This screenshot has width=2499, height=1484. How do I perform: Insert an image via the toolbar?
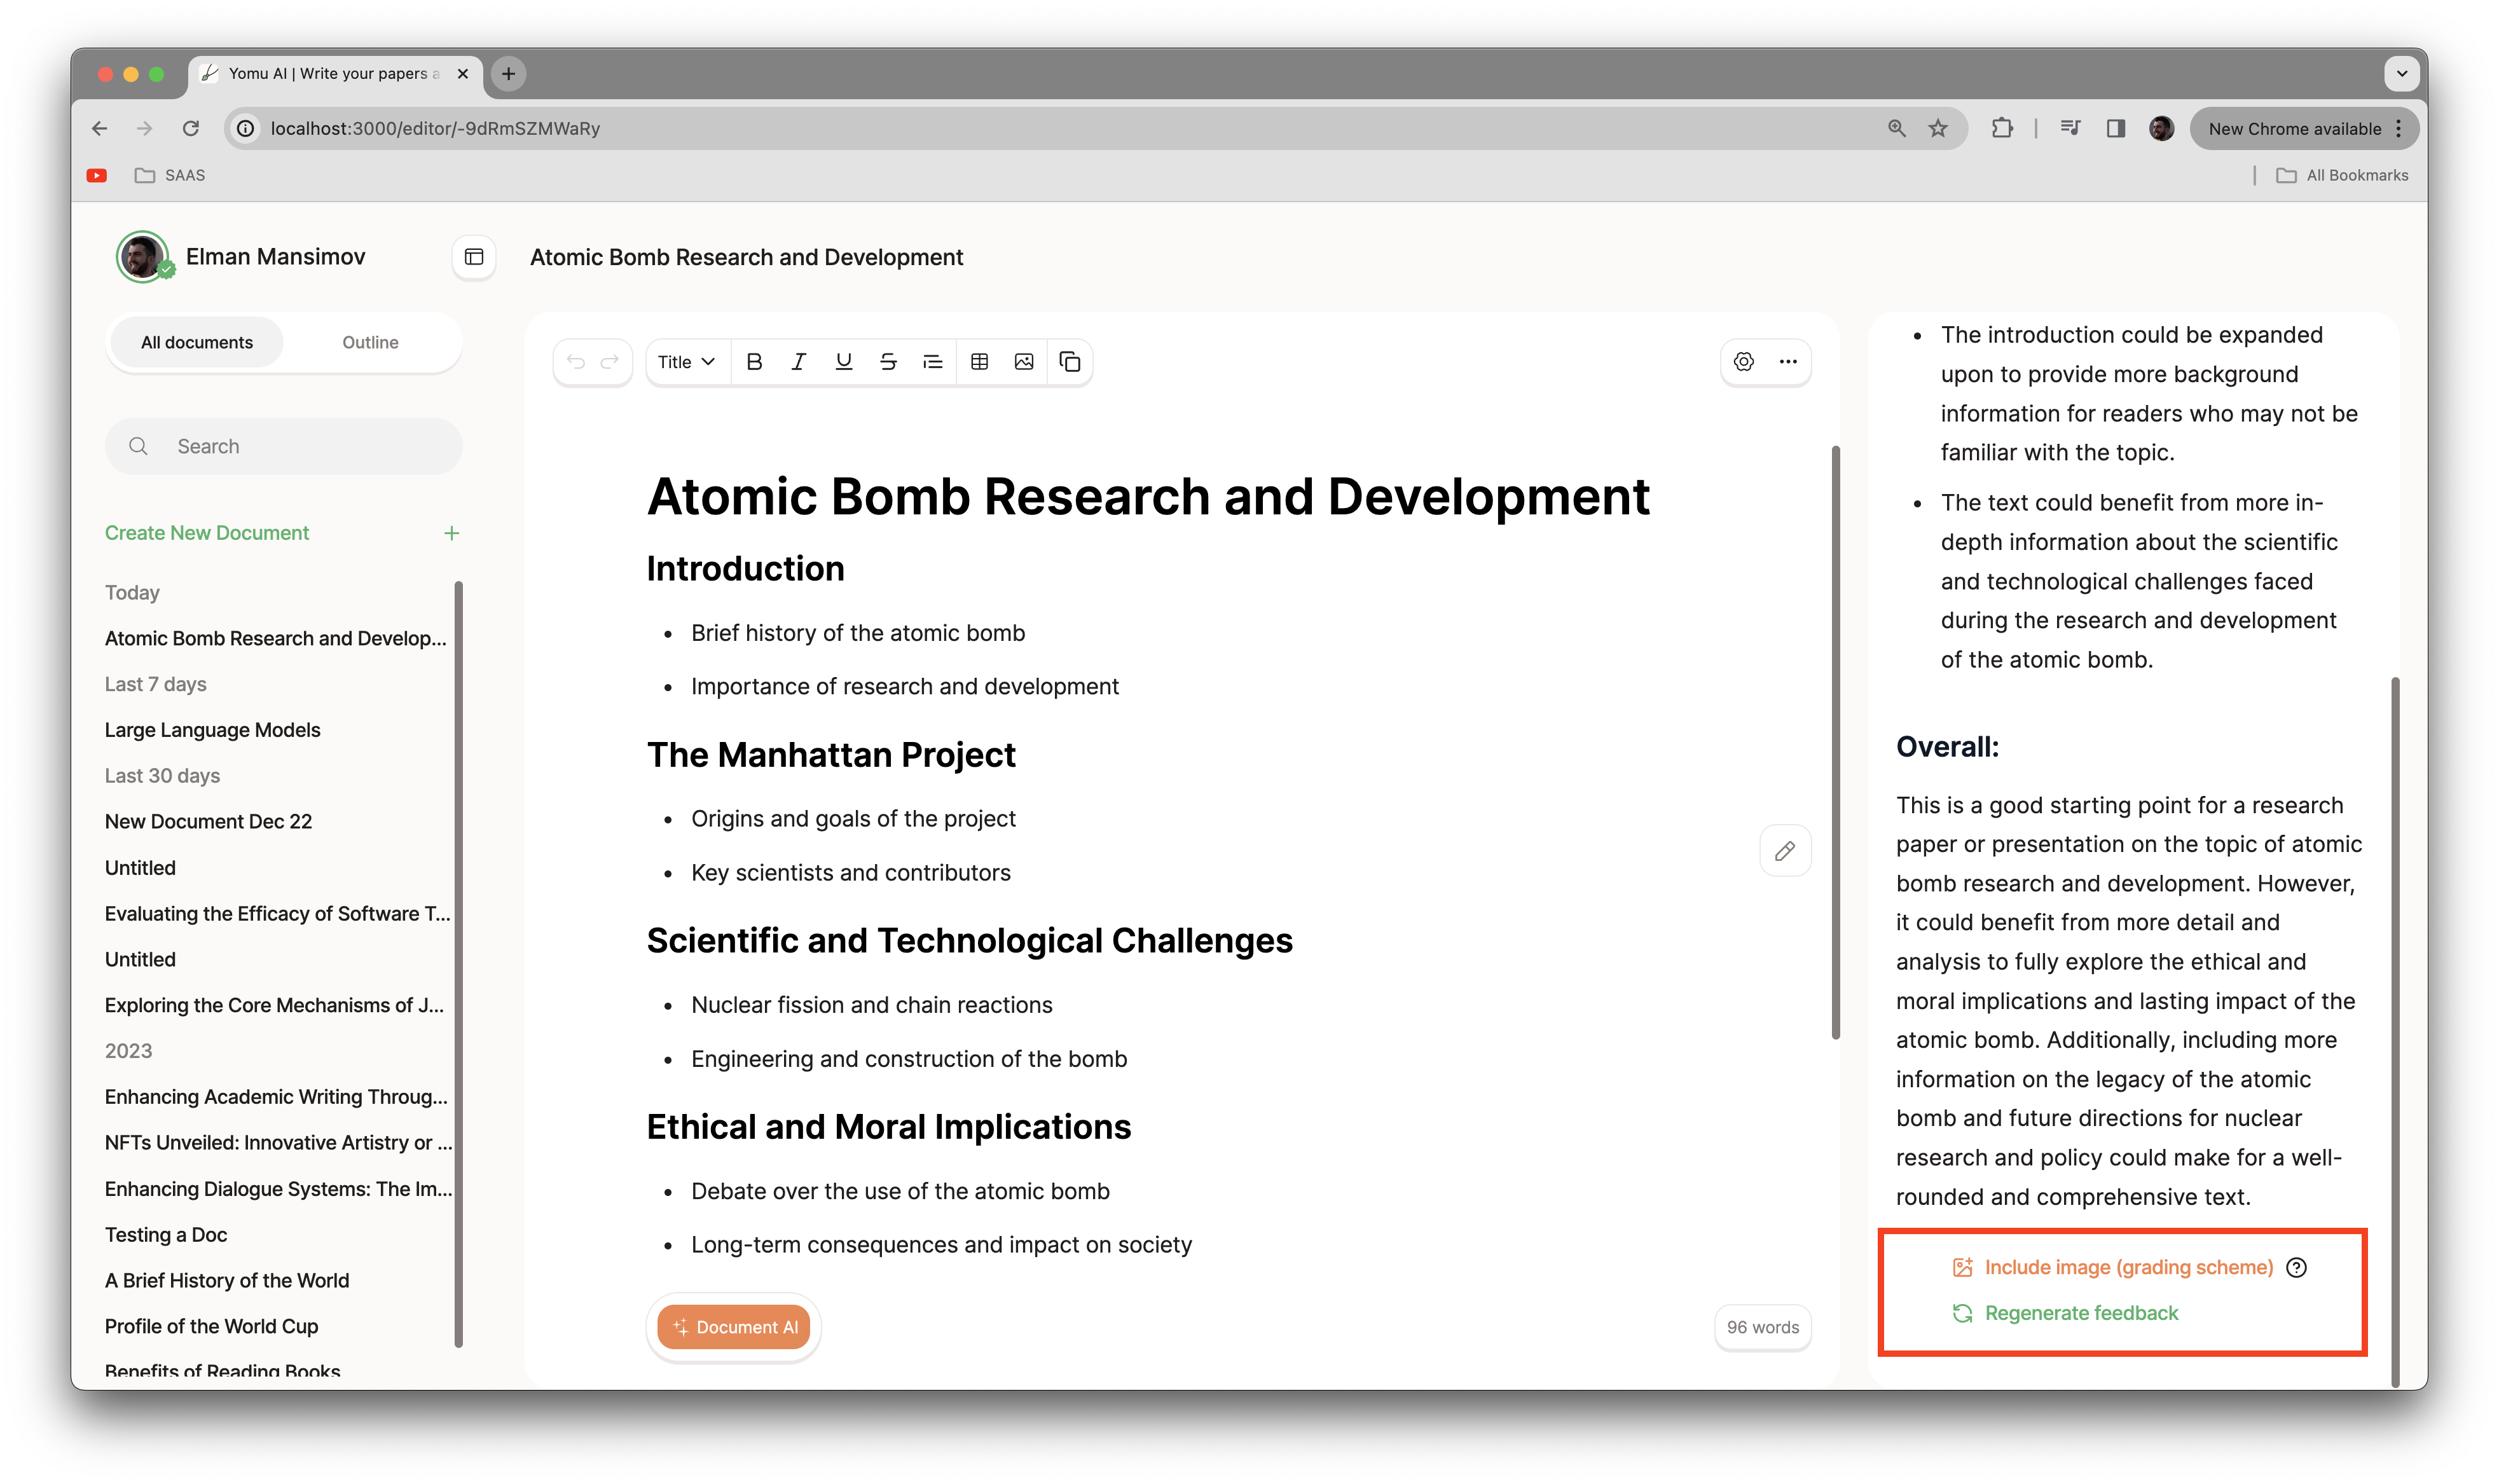point(1023,362)
